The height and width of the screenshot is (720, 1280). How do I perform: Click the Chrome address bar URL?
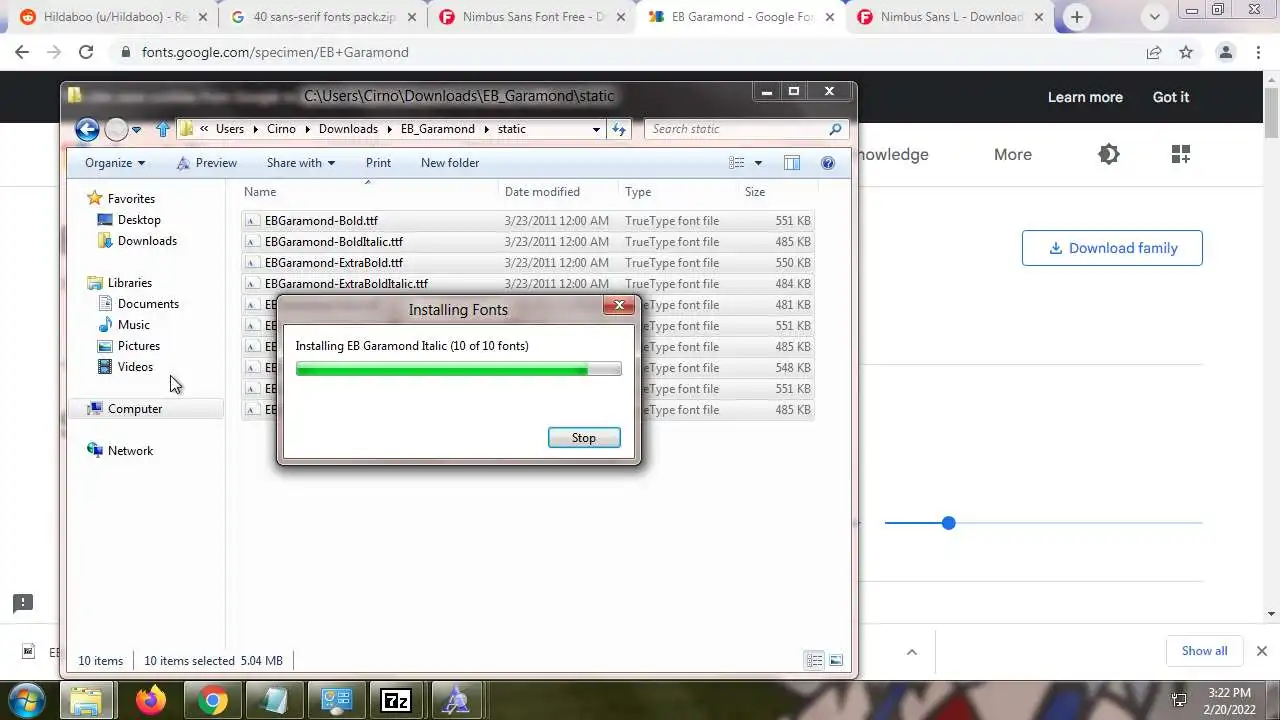(275, 52)
